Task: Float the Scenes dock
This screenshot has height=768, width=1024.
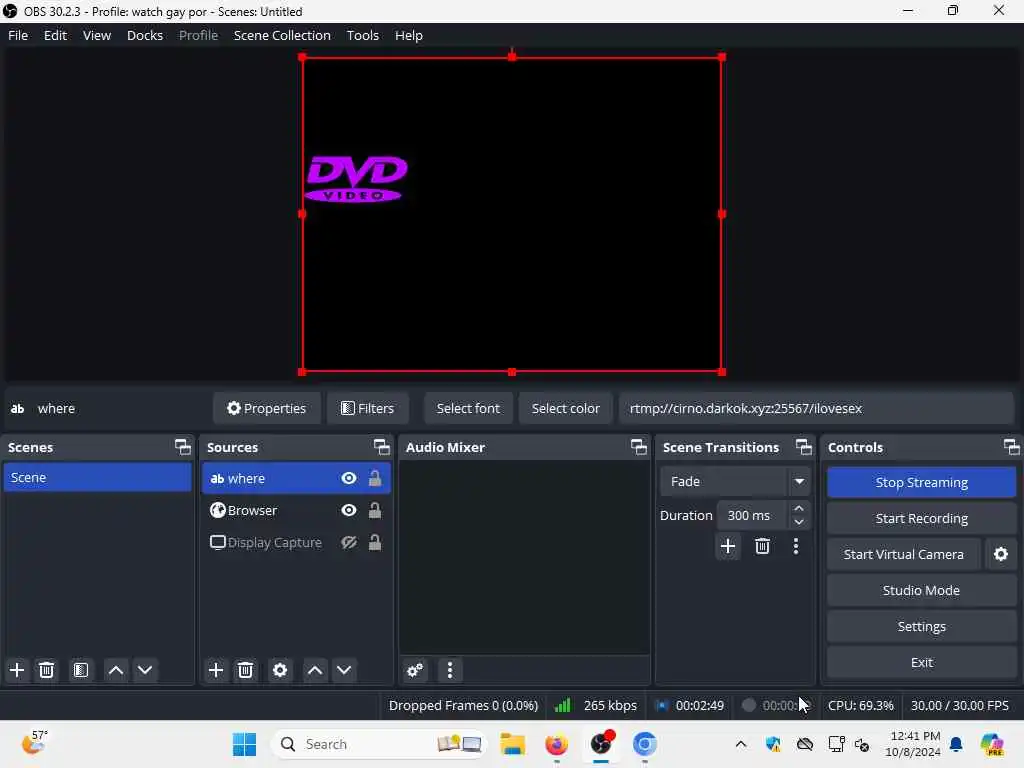Action: tap(183, 447)
